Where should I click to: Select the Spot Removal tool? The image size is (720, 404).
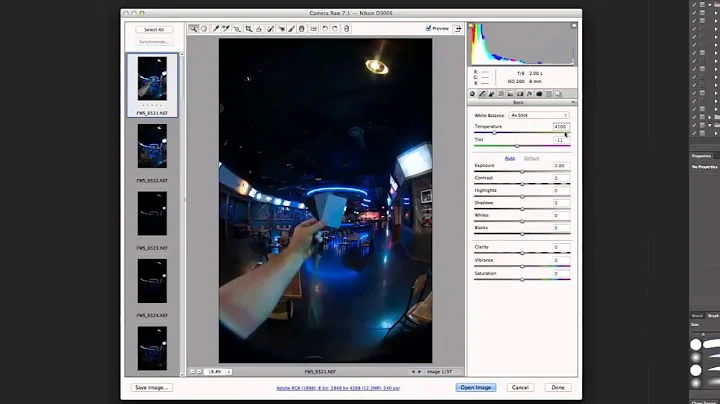(x=270, y=28)
